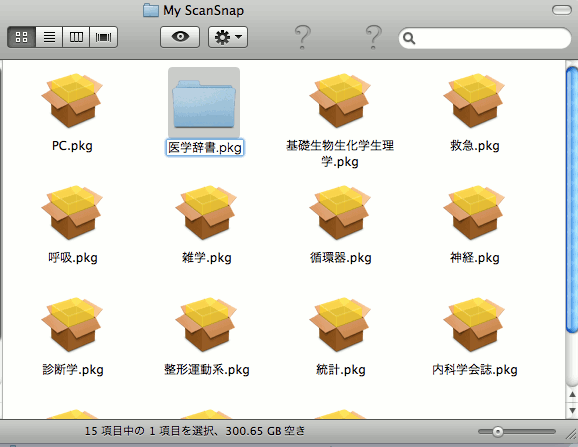Click the toolbar toggle pill button

point(561,10)
